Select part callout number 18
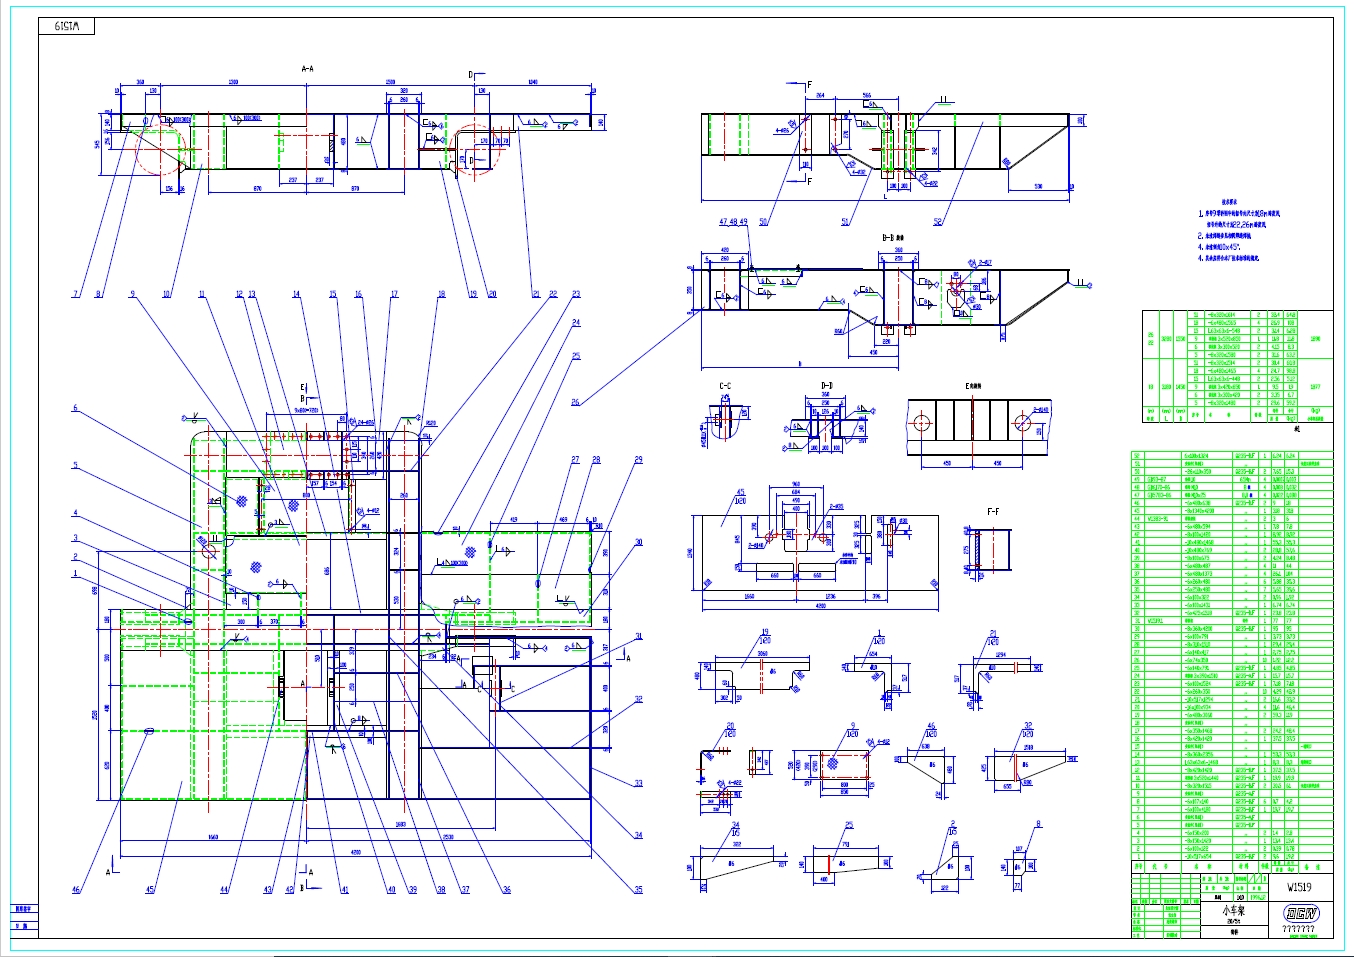The image size is (1354, 957). [441, 294]
